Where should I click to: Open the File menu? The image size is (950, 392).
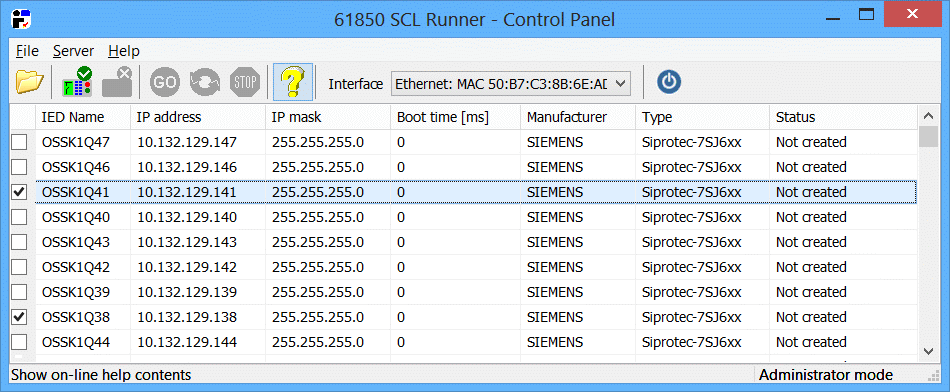pyautogui.click(x=27, y=51)
